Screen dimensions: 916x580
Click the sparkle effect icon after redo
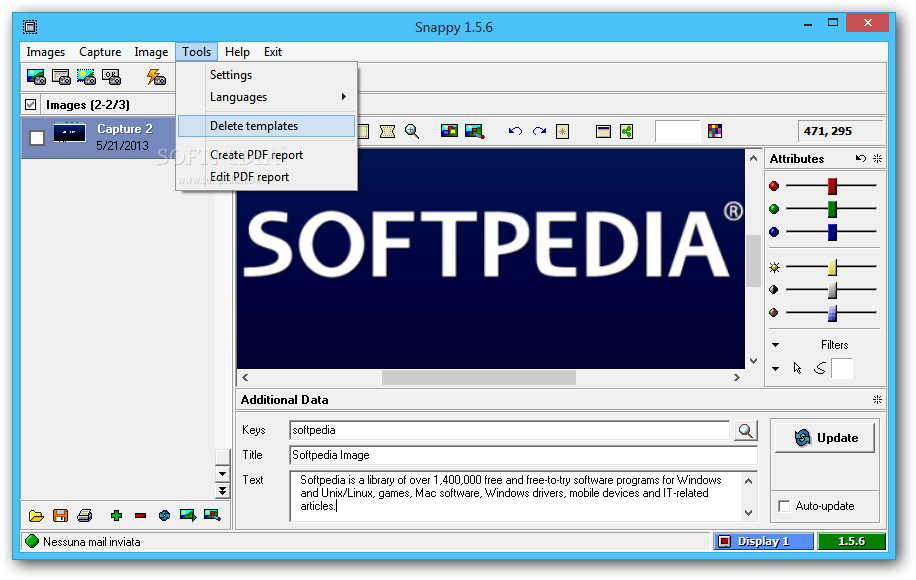click(563, 131)
